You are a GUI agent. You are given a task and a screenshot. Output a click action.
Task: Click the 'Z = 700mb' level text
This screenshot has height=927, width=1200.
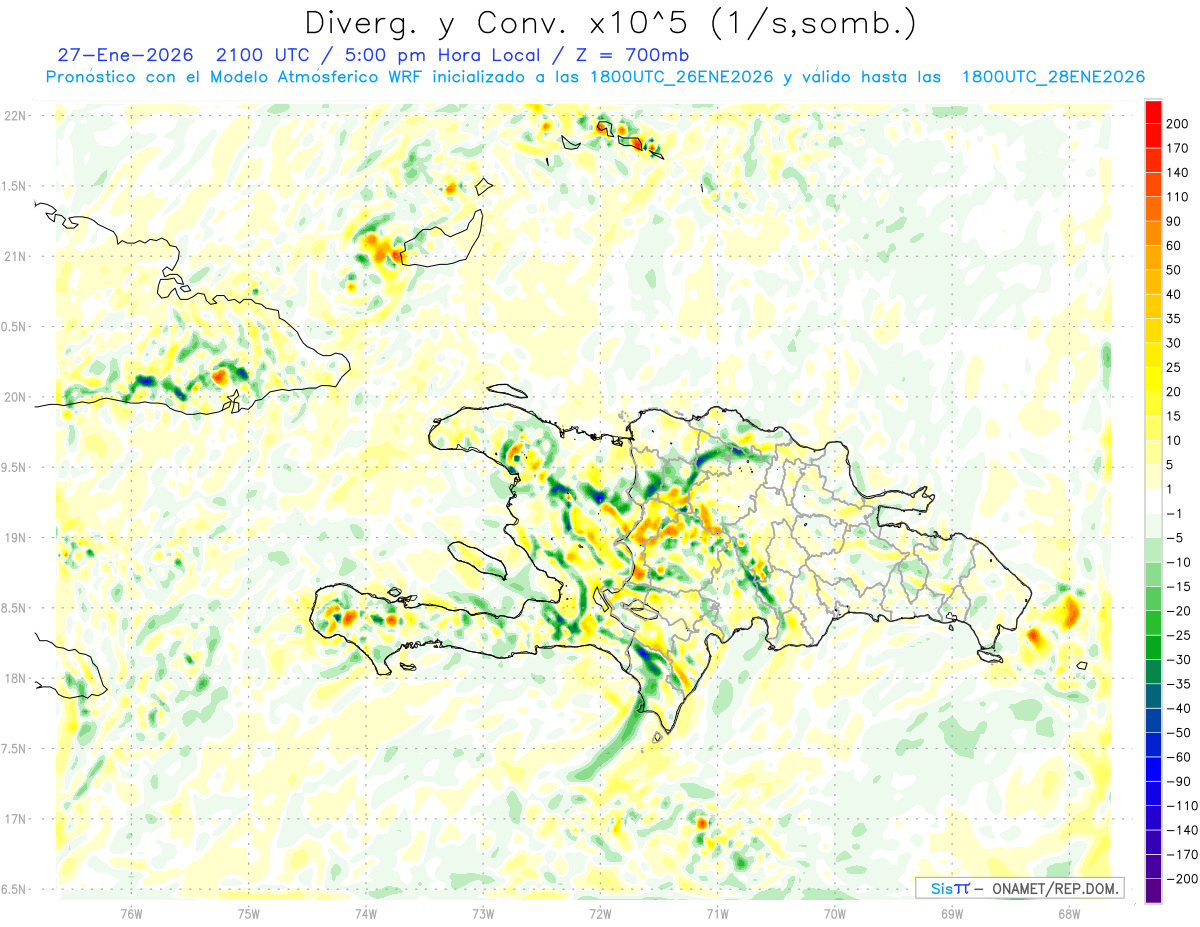tap(633, 54)
